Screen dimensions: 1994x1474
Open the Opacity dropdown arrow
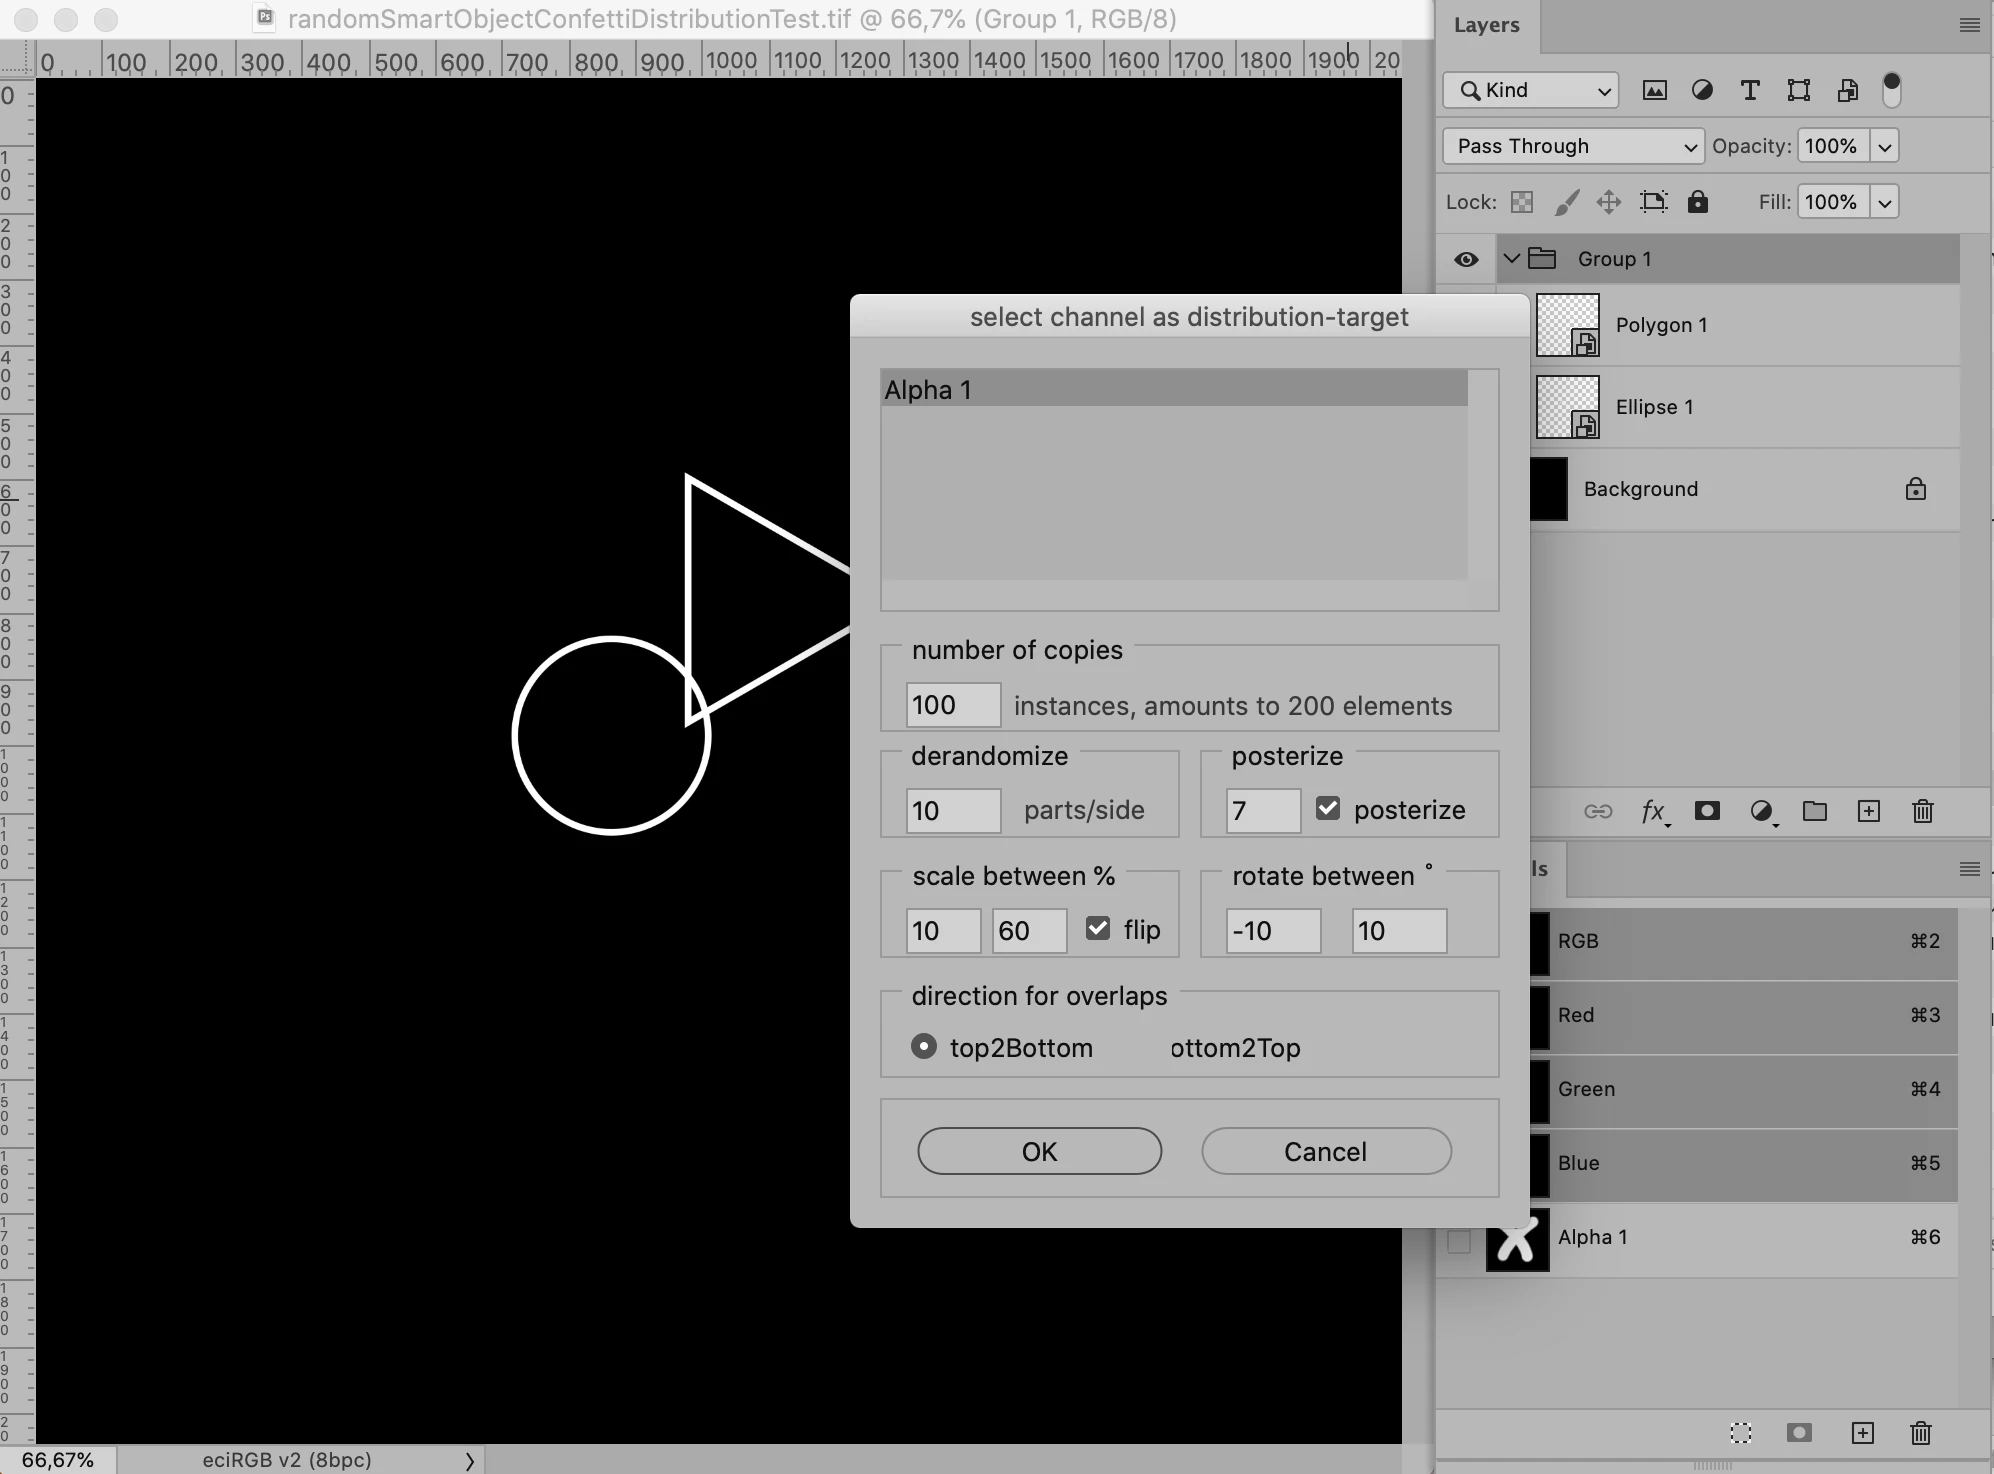(1884, 146)
